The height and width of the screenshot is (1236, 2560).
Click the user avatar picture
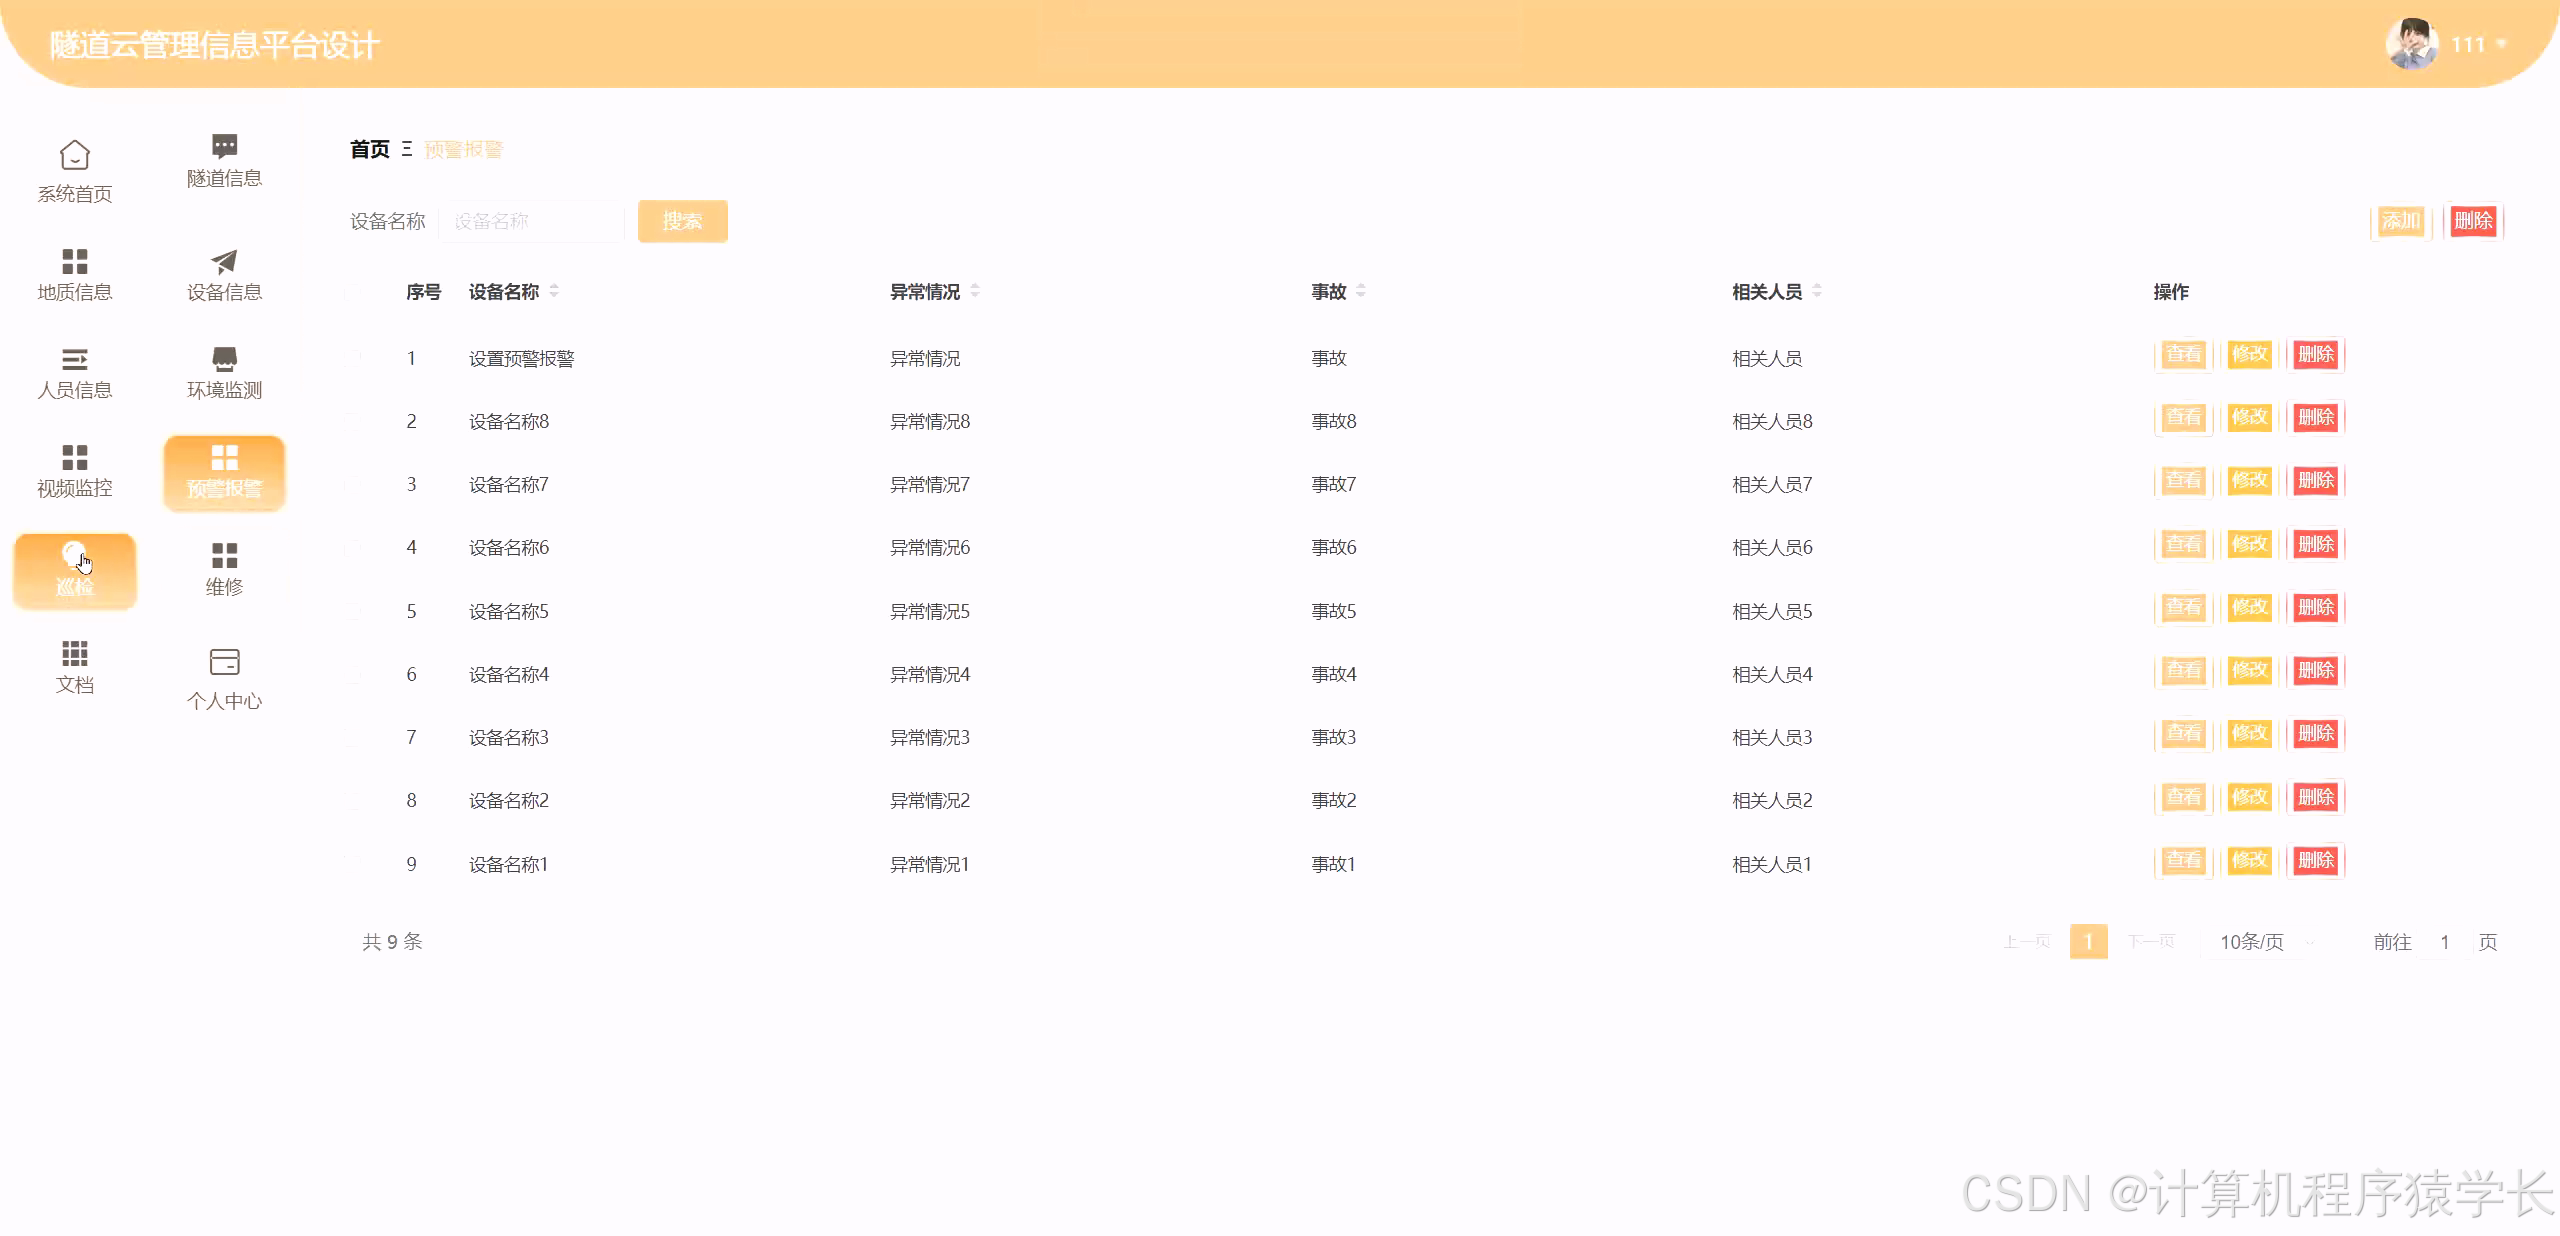point(2411,44)
